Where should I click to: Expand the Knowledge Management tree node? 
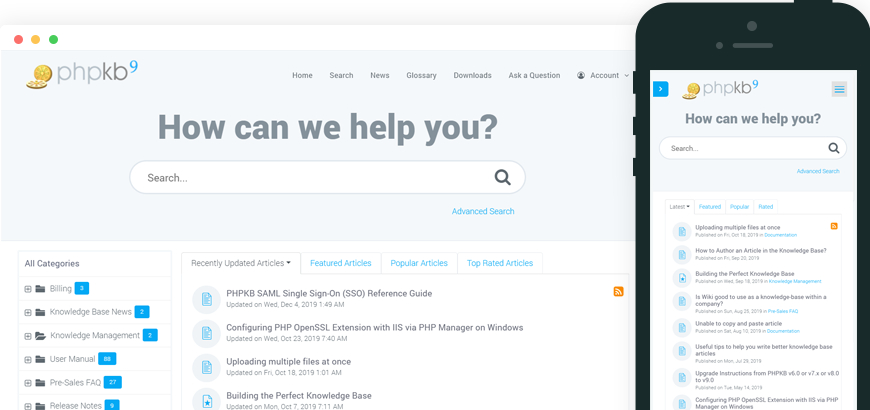[28, 336]
